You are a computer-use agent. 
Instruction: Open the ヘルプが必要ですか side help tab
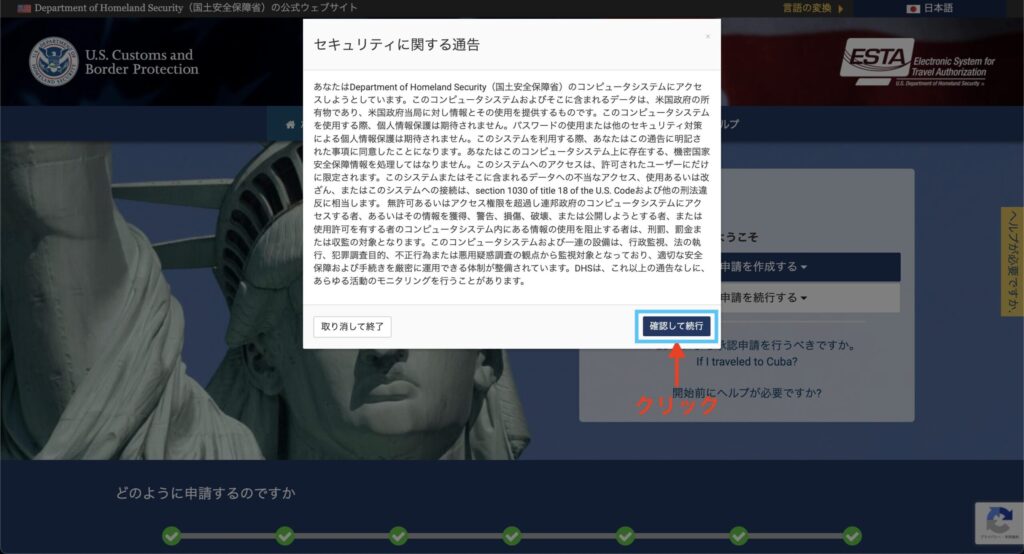tap(1012, 262)
